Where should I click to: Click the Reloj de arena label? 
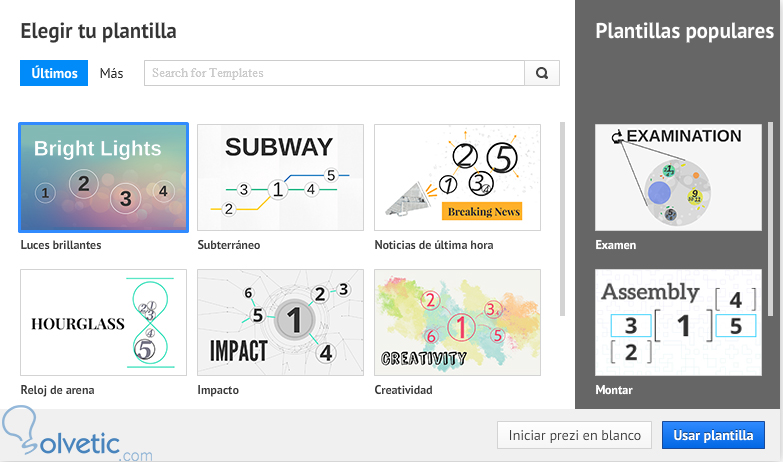[x=58, y=390]
